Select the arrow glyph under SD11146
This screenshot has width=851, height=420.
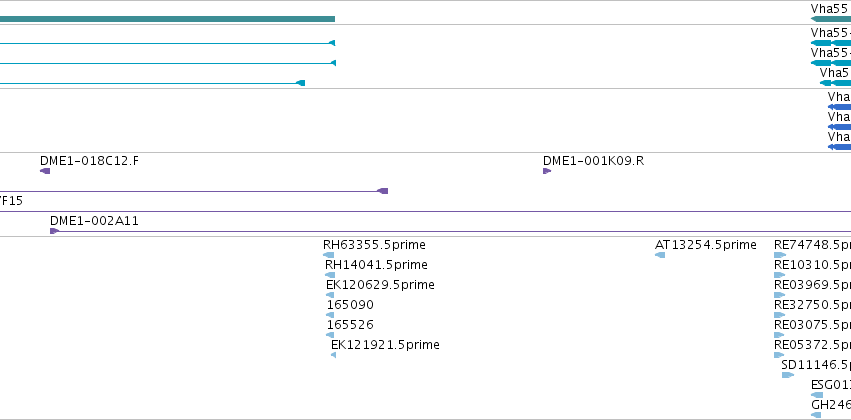788,375
